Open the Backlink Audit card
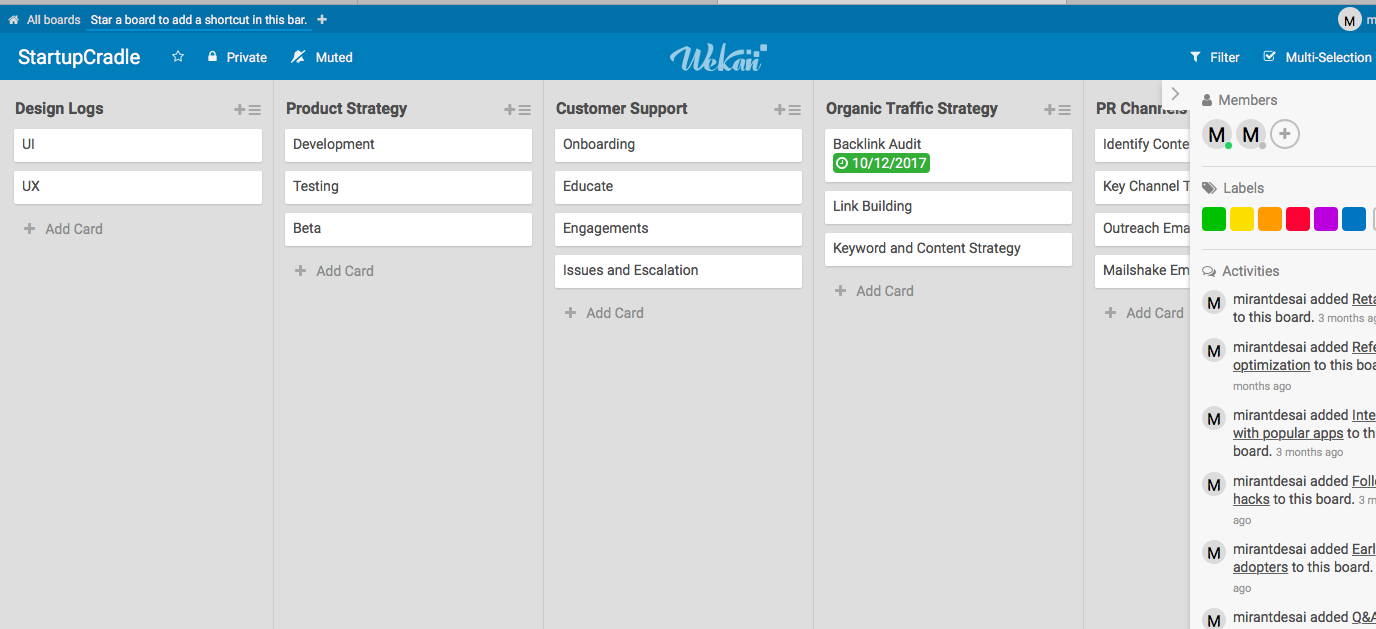 948,155
